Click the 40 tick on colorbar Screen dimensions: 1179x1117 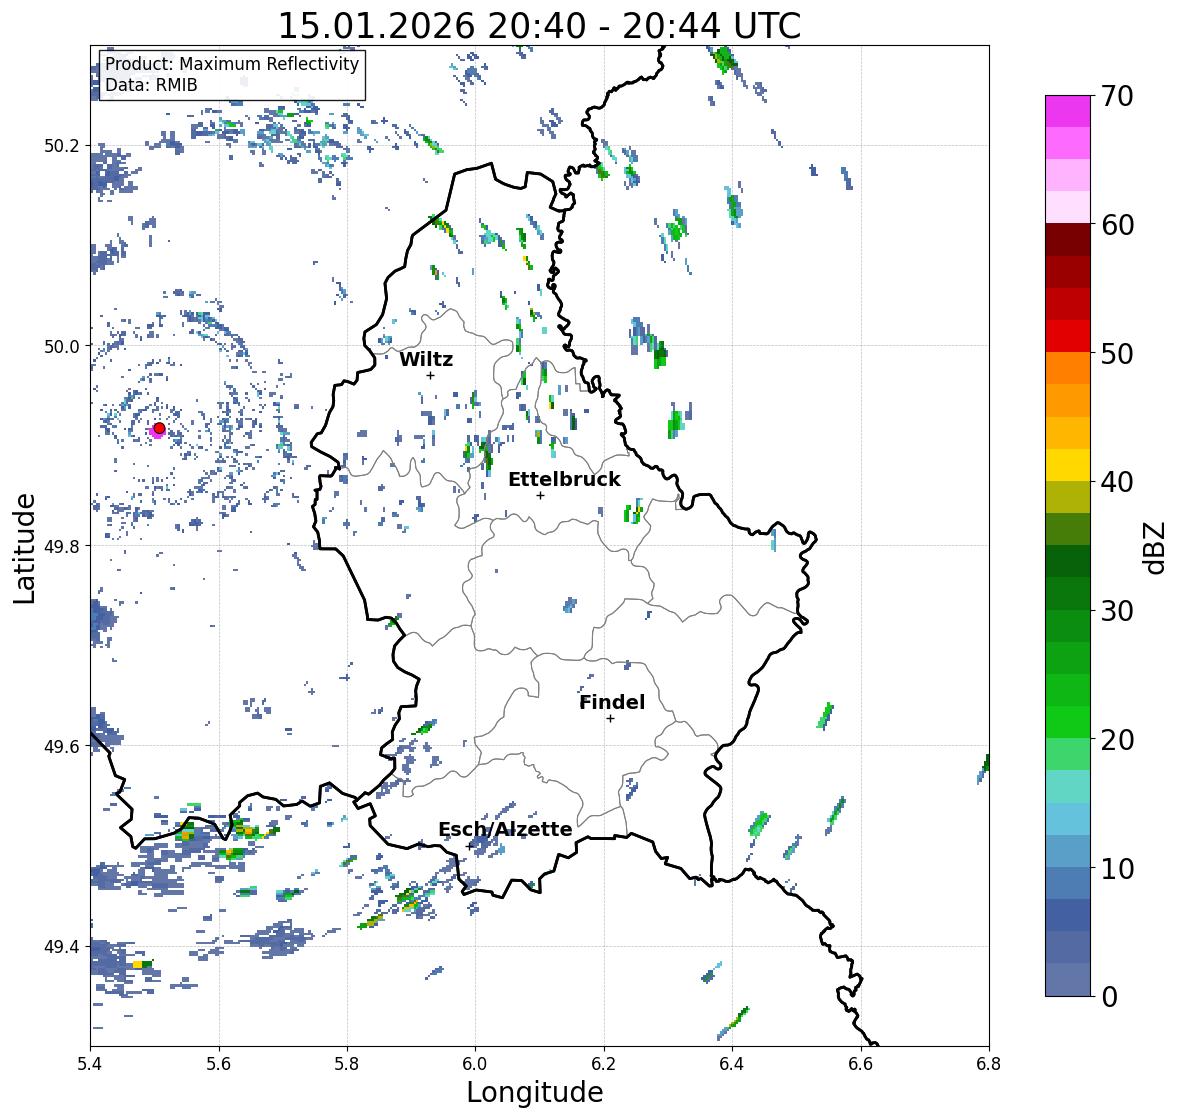(1117, 482)
